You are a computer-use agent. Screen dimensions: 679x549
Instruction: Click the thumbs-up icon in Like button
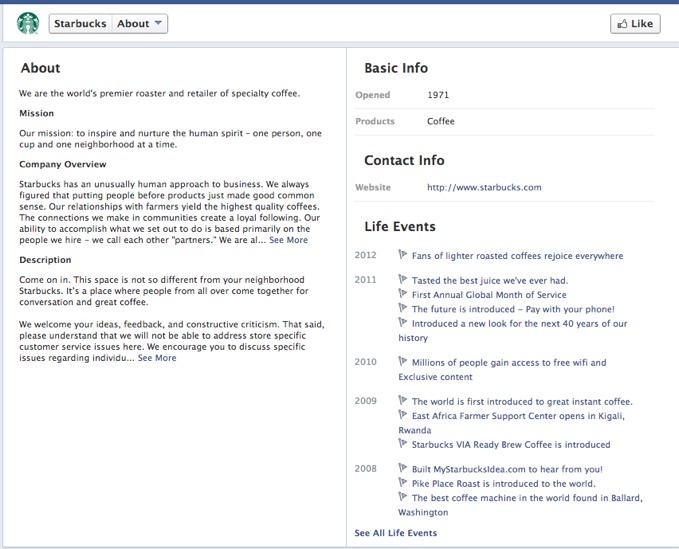point(622,24)
